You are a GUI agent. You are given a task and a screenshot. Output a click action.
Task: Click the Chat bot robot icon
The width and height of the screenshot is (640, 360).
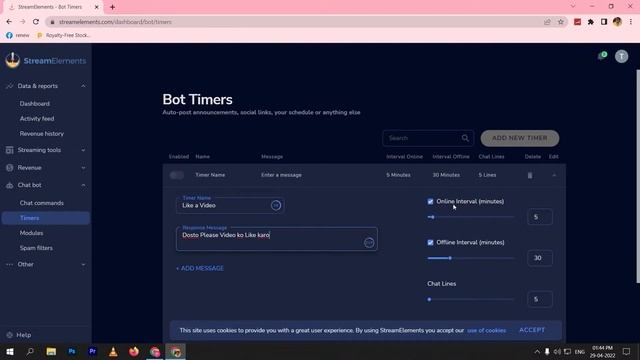[x=9, y=185]
